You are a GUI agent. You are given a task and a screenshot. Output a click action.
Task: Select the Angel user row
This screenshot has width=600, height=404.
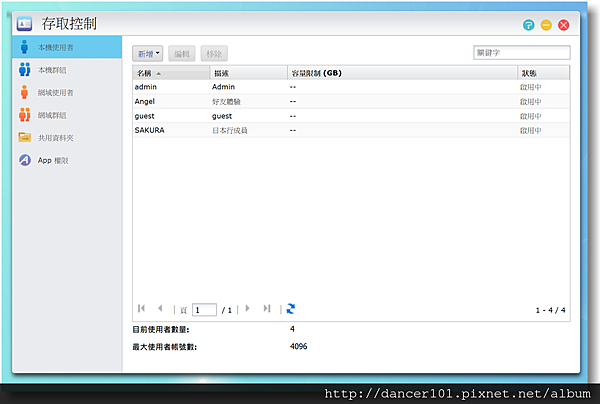(351, 101)
